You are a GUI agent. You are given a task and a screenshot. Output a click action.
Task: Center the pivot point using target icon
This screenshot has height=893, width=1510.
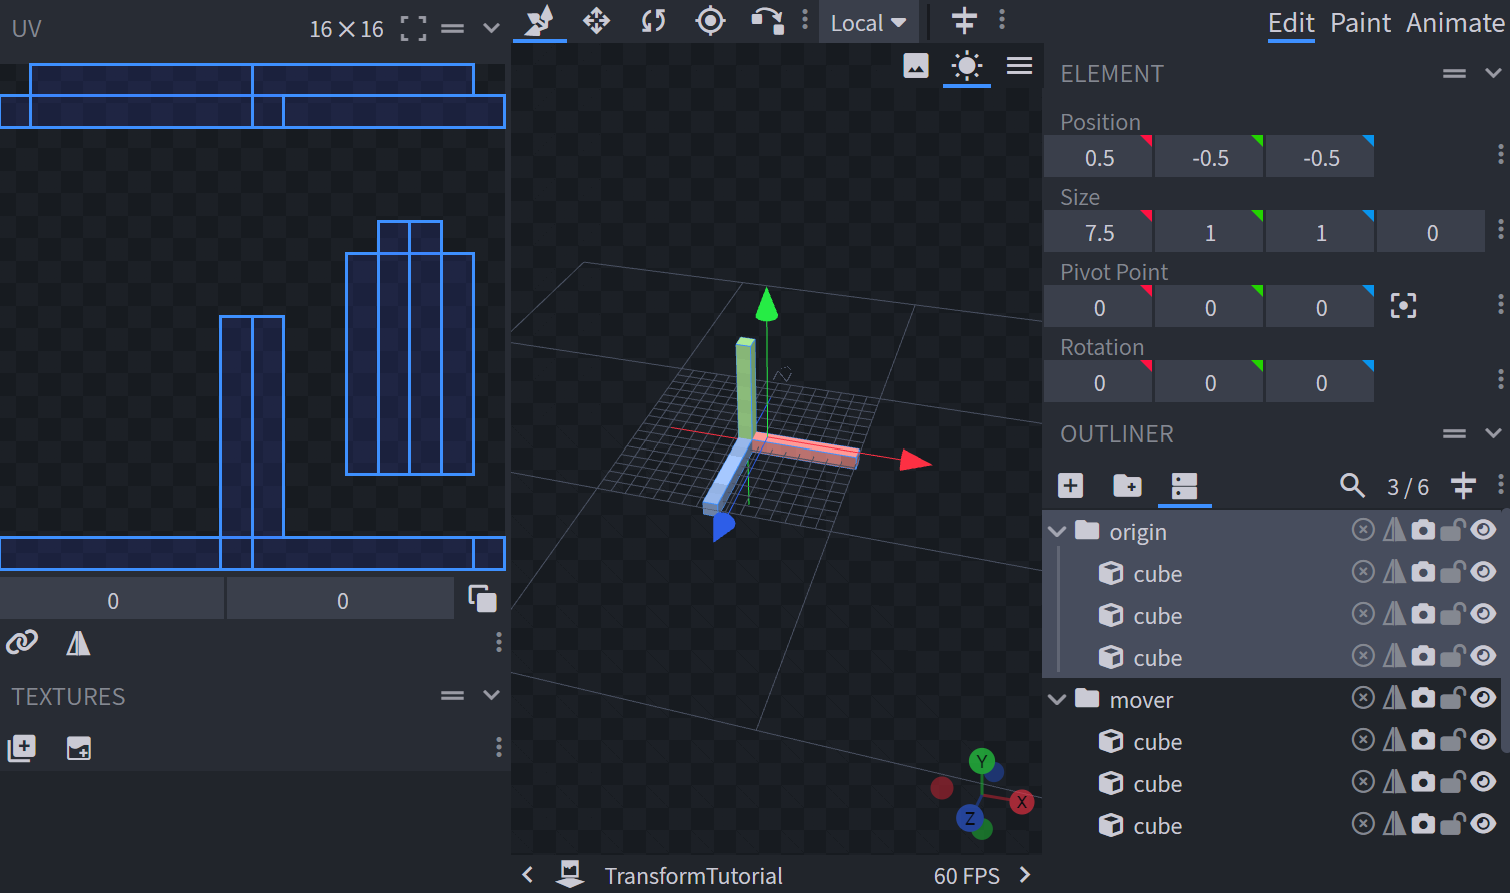pos(1403,306)
